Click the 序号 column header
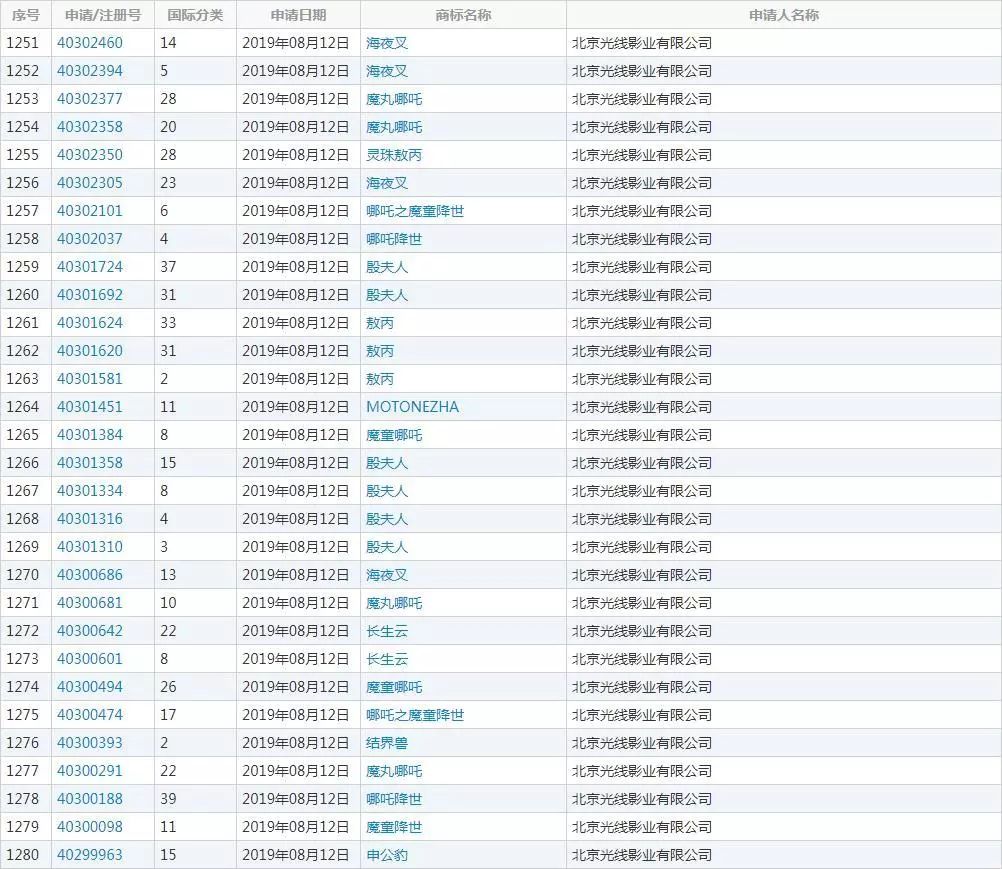The image size is (1002, 869). [x=26, y=15]
